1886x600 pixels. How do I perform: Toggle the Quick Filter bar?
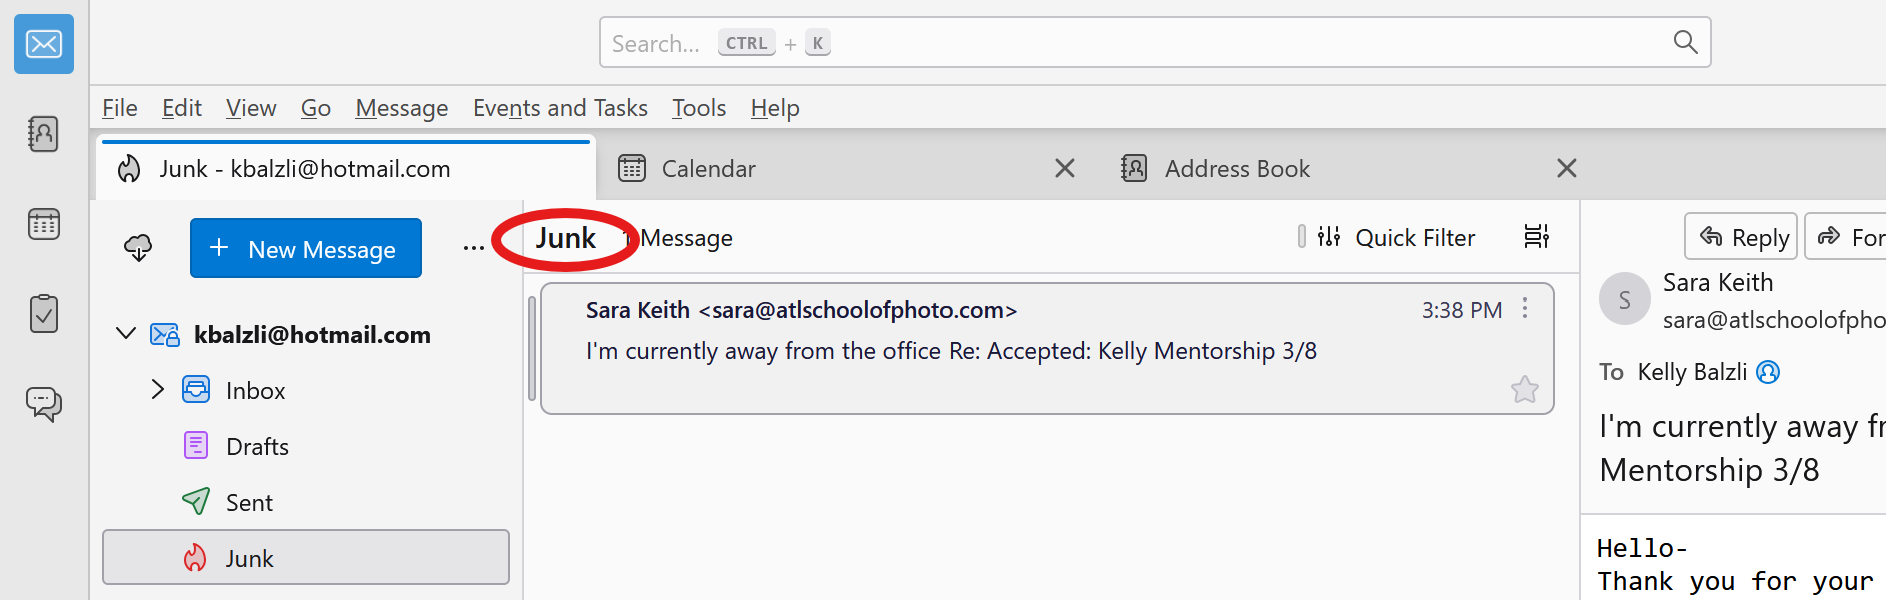1396,237
